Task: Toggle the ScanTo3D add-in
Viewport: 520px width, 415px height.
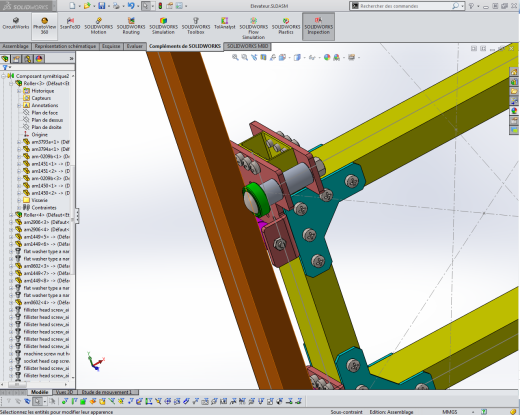Action: pos(70,23)
